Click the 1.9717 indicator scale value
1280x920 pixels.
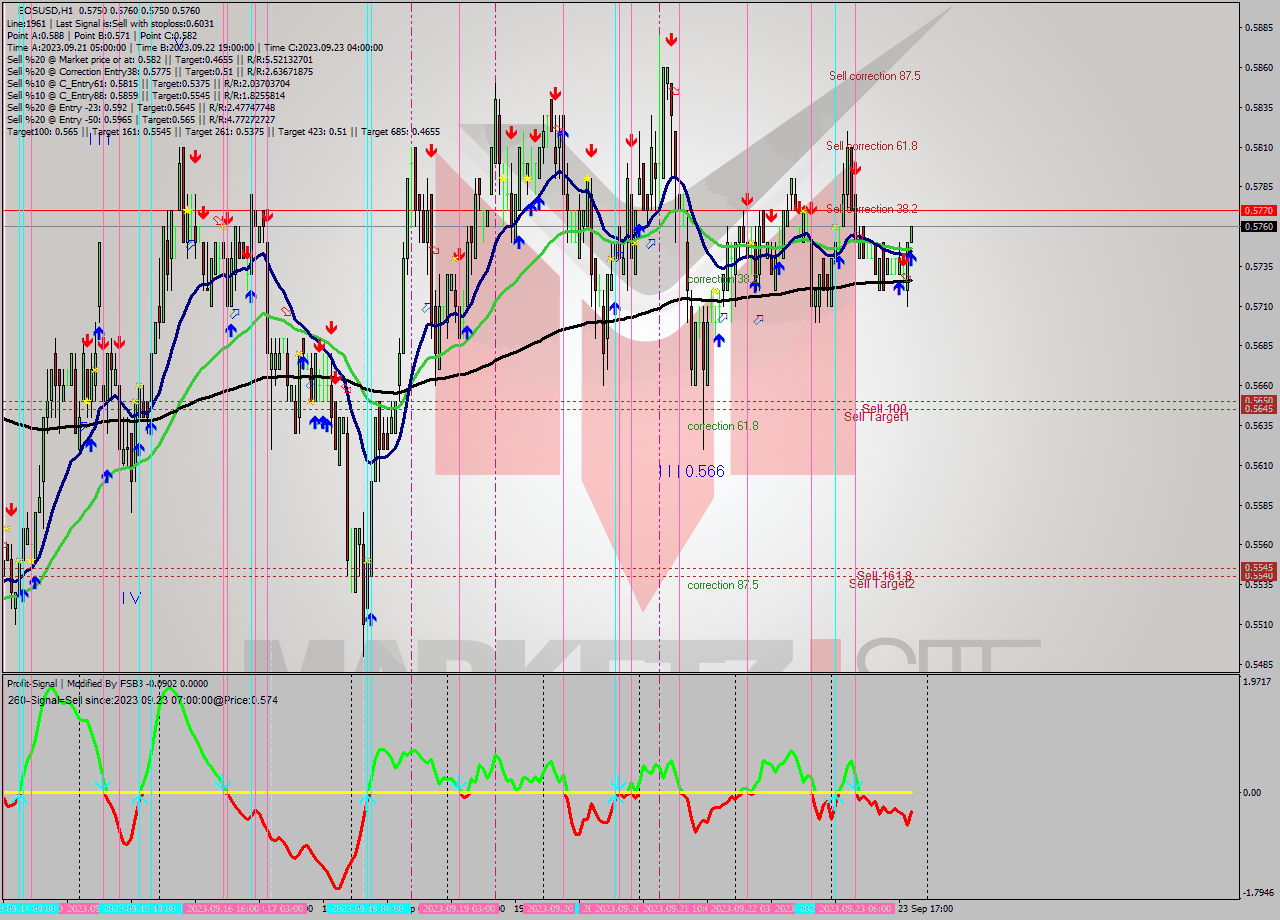(1259, 682)
